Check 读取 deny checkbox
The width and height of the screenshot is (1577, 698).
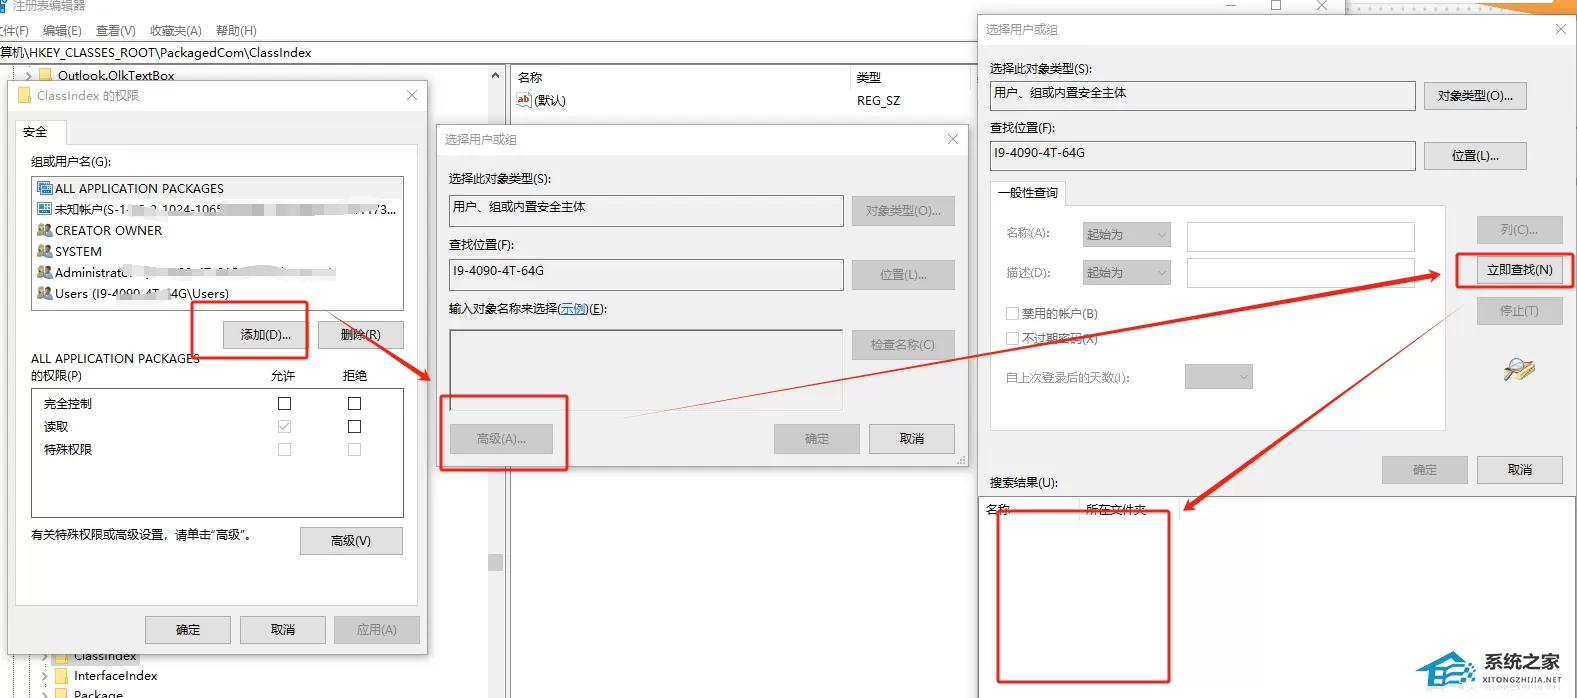click(x=354, y=426)
